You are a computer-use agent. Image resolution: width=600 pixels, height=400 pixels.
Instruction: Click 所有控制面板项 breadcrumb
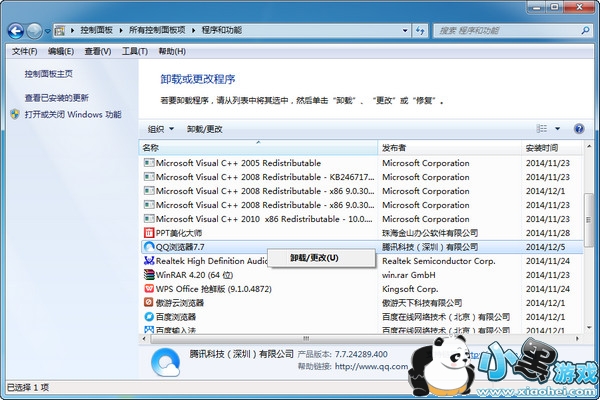click(157, 30)
